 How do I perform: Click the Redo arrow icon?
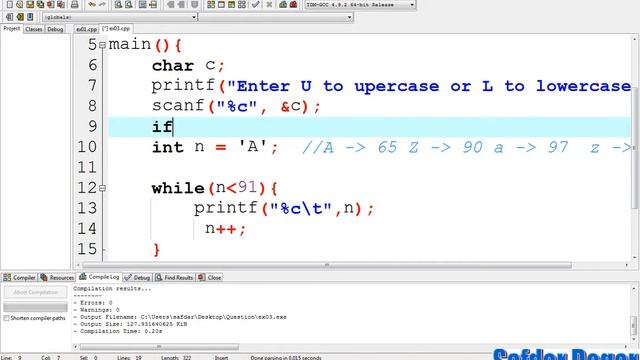point(102,5)
